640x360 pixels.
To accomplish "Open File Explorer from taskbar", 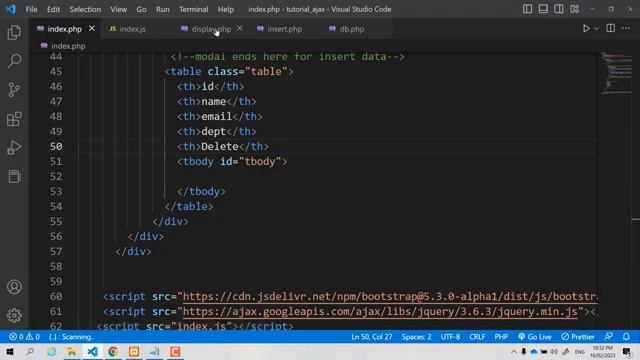I will pyautogui.click(x=72, y=351).
